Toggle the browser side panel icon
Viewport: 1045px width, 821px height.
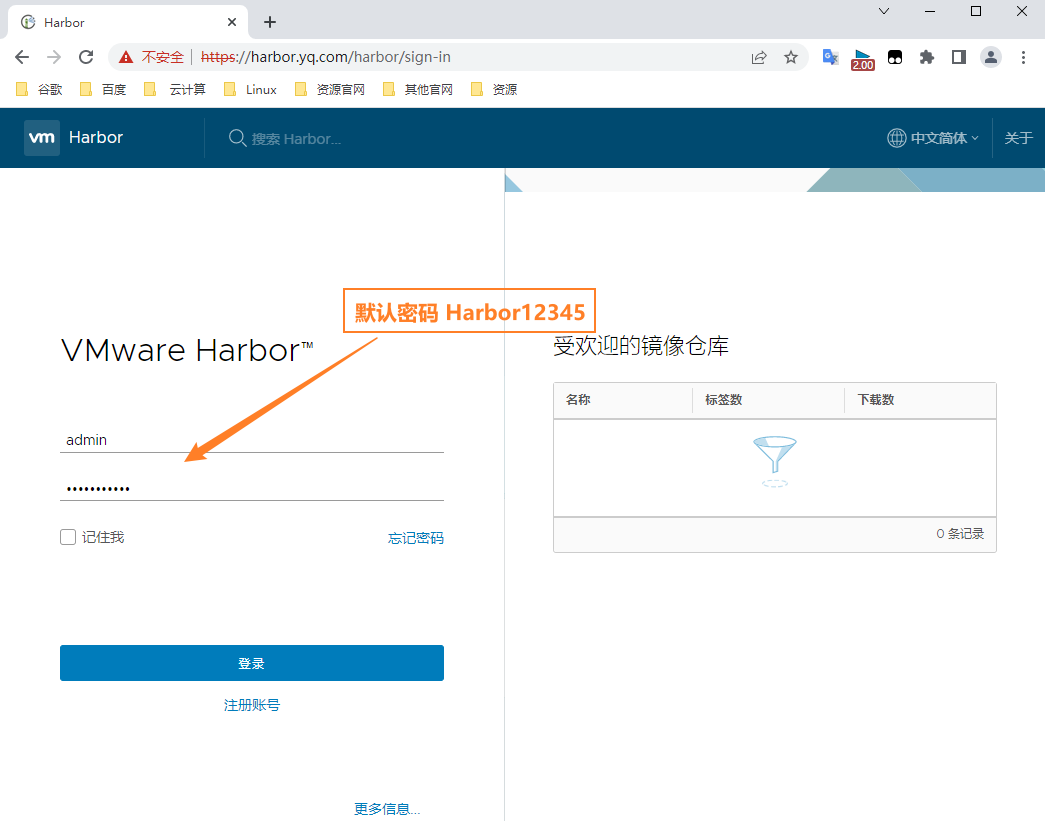coord(958,57)
